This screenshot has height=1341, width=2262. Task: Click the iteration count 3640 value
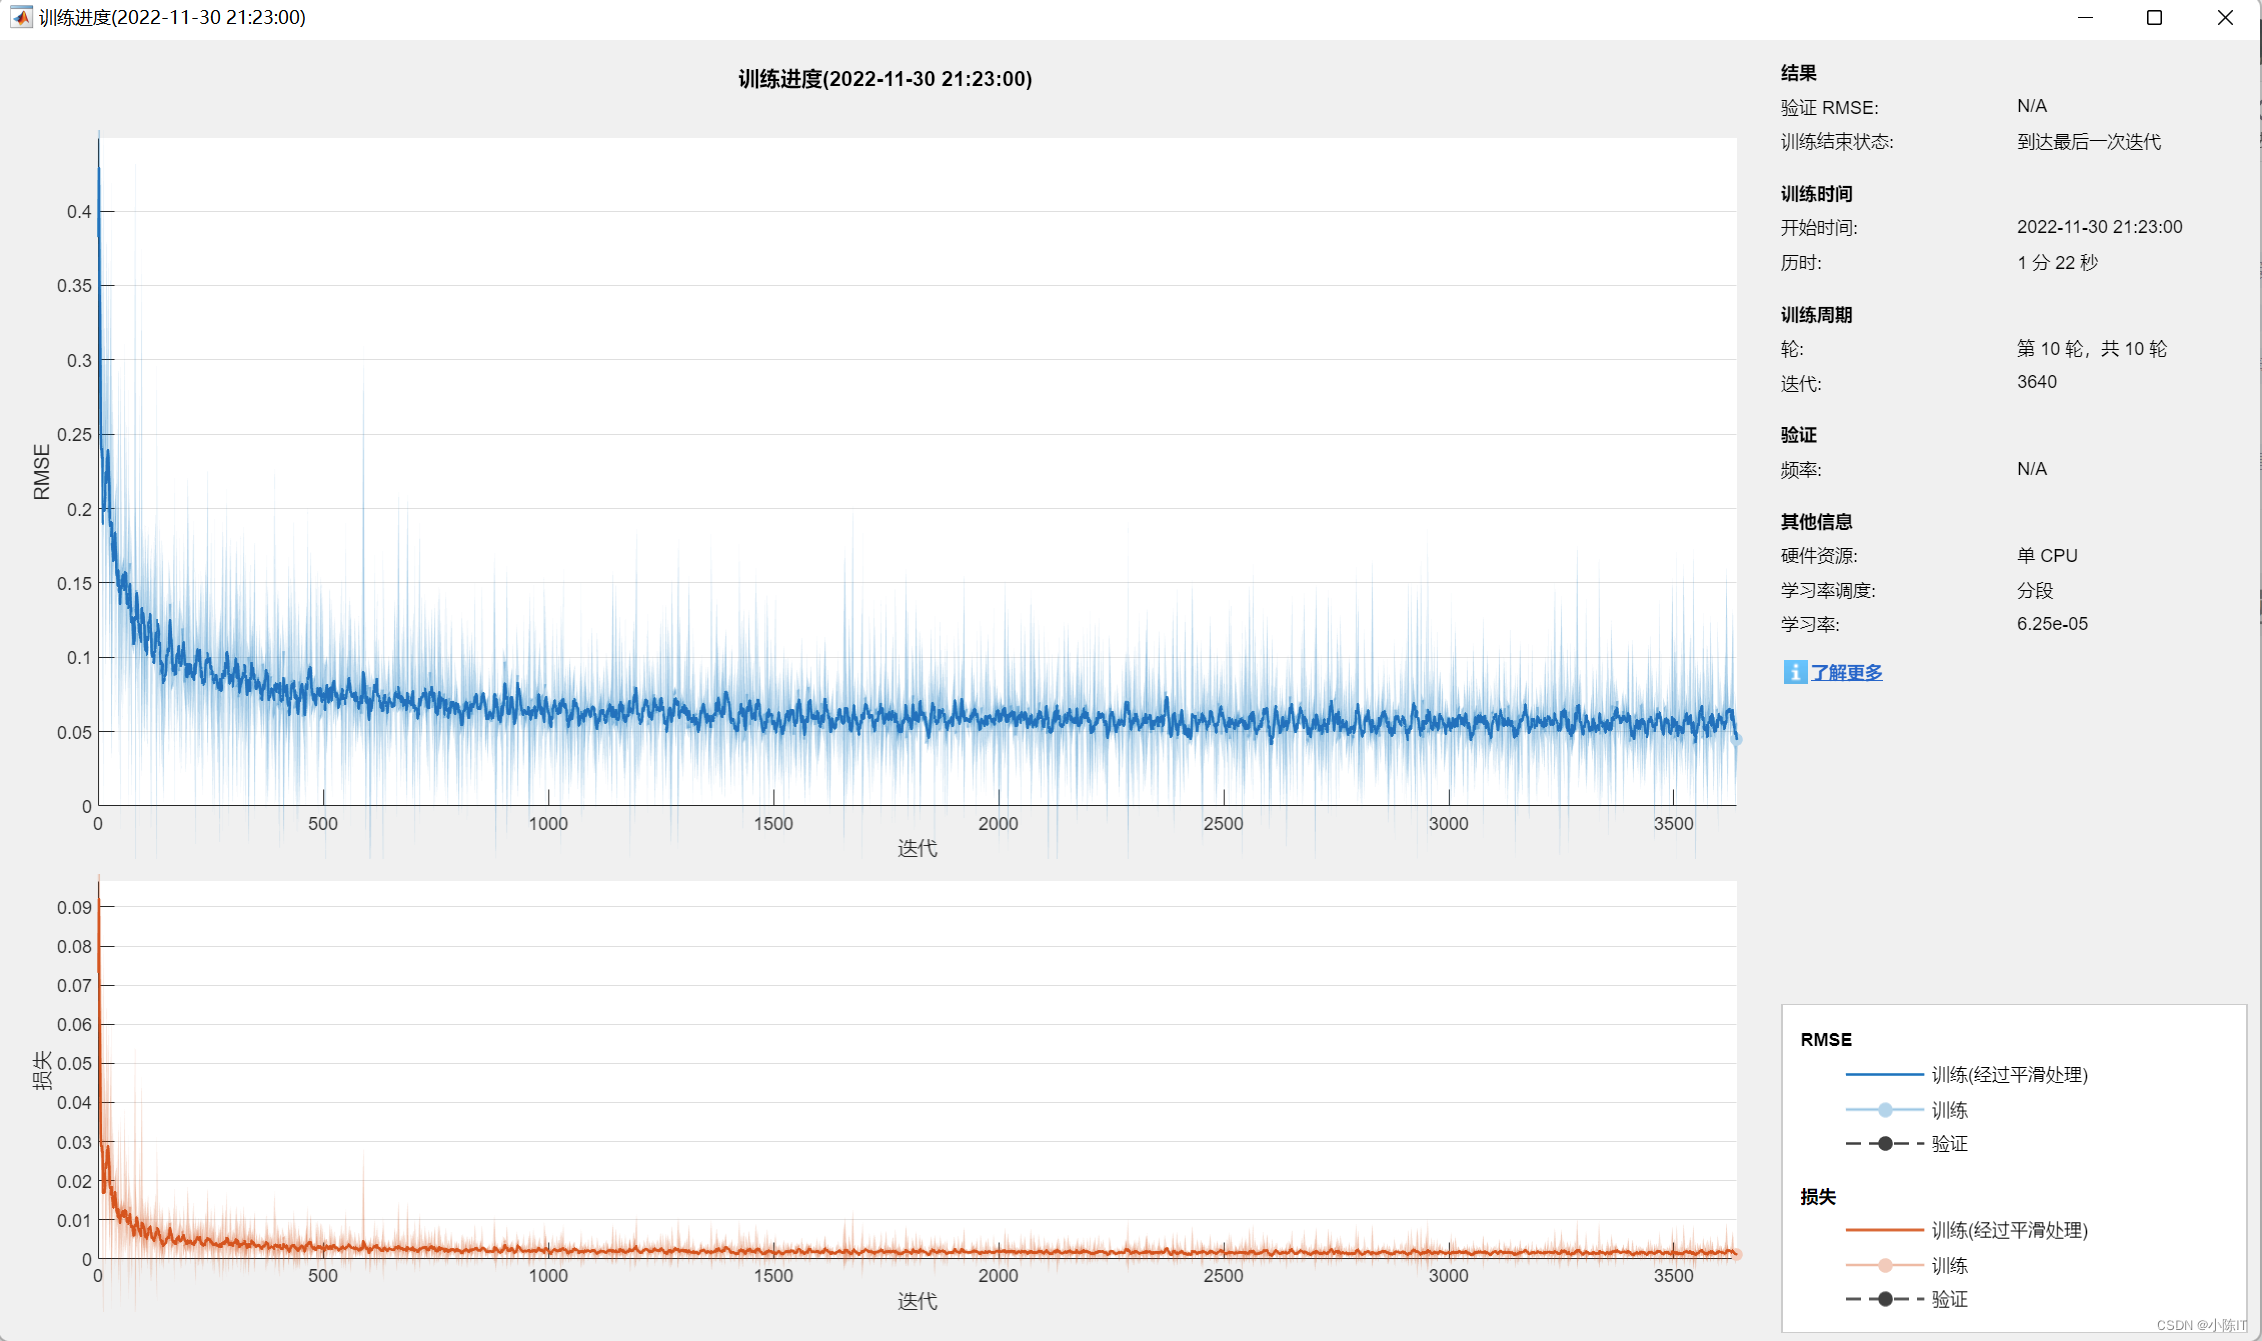click(x=2036, y=382)
